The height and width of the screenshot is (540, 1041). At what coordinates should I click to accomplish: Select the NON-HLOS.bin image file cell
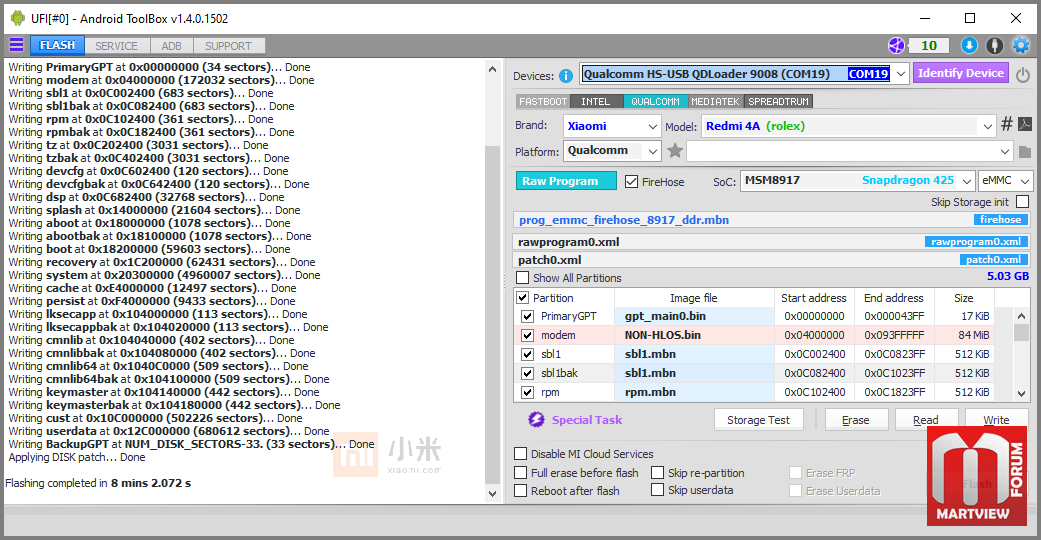[694, 335]
